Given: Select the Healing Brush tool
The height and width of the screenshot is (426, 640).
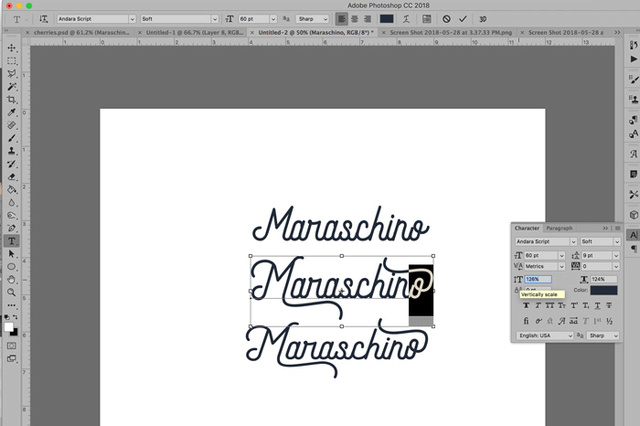Looking at the screenshot, I should click(11, 125).
